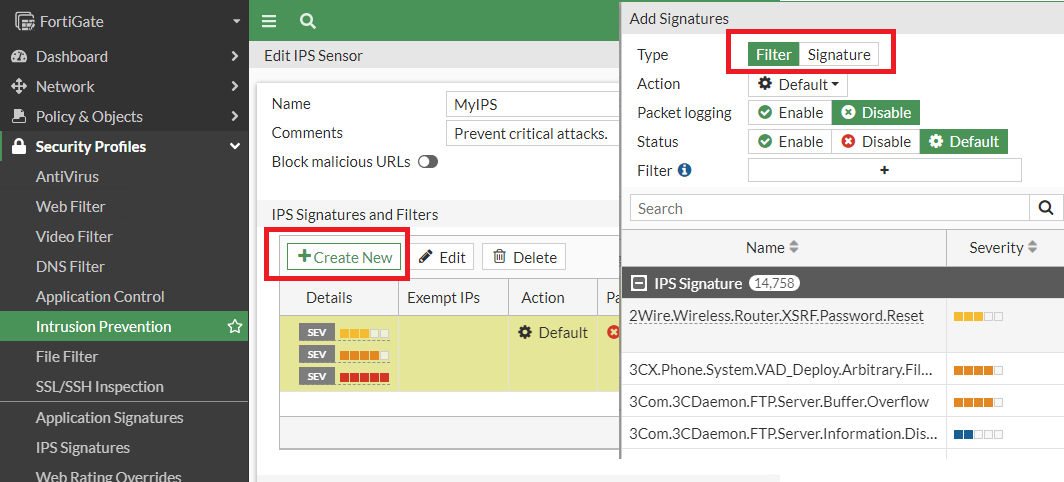Click red disabled icon in sensor row

(x=613, y=333)
